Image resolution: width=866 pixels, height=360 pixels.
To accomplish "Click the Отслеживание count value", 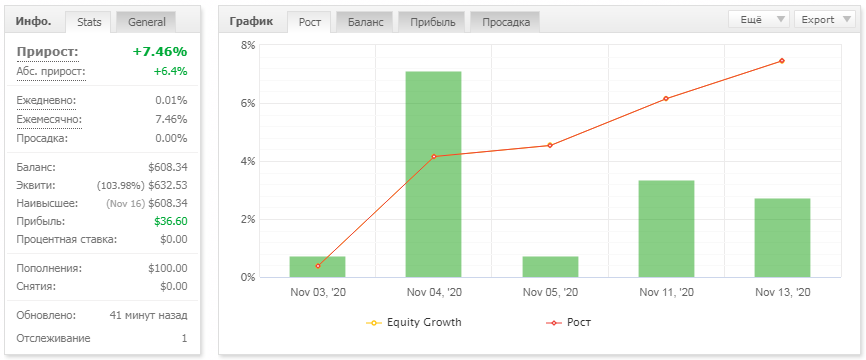I will tap(184, 338).
